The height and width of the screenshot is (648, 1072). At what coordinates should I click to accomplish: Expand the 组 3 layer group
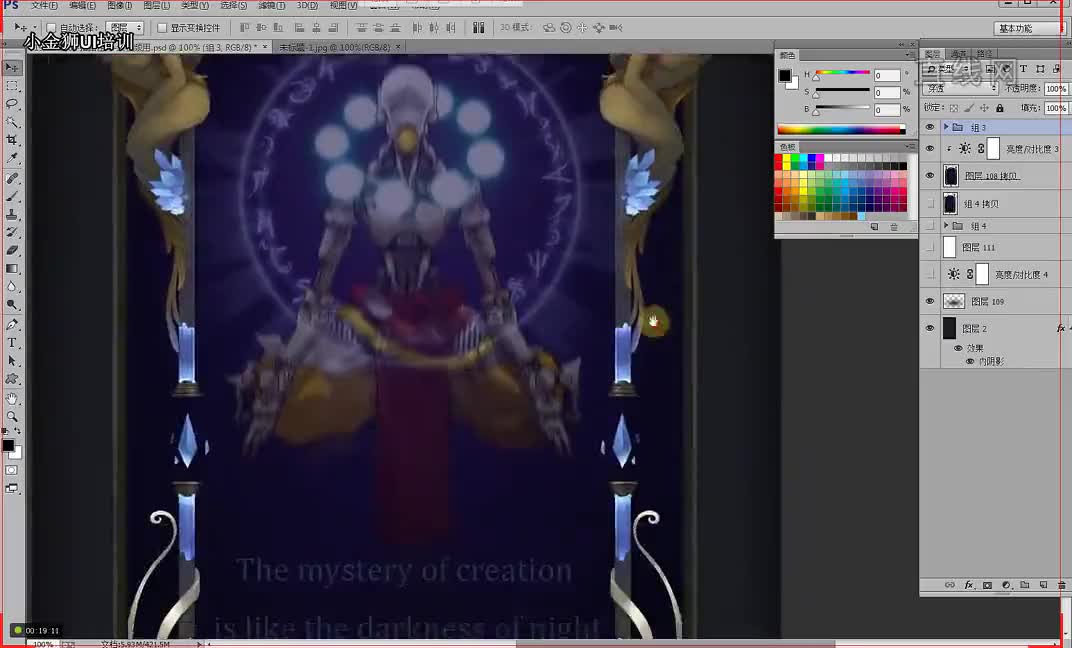coord(946,128)
